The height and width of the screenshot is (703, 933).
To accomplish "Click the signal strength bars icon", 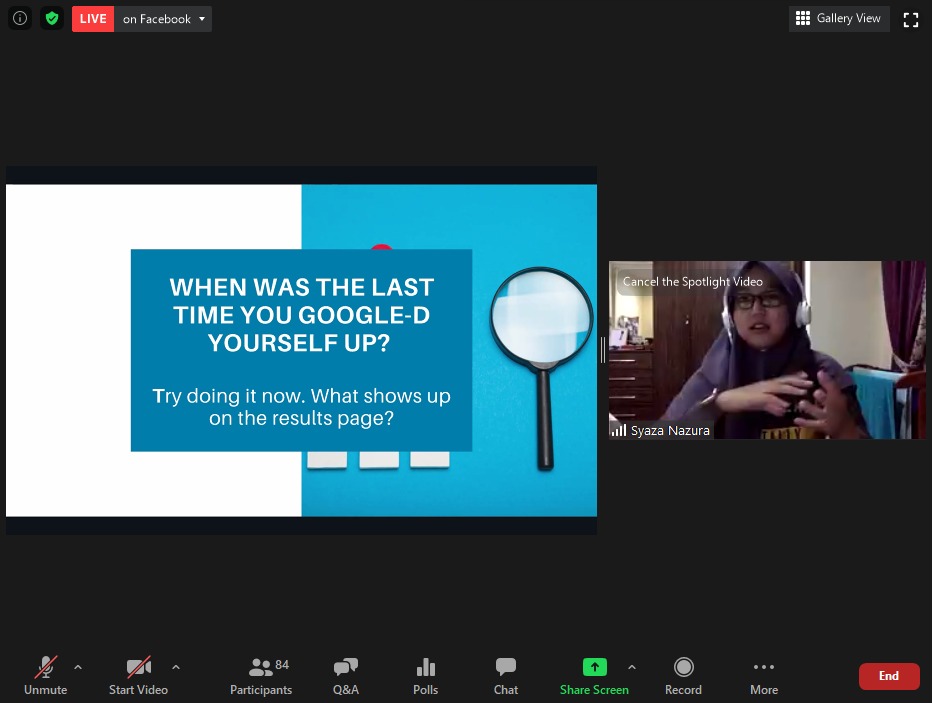I will click(x=619, y=430).
